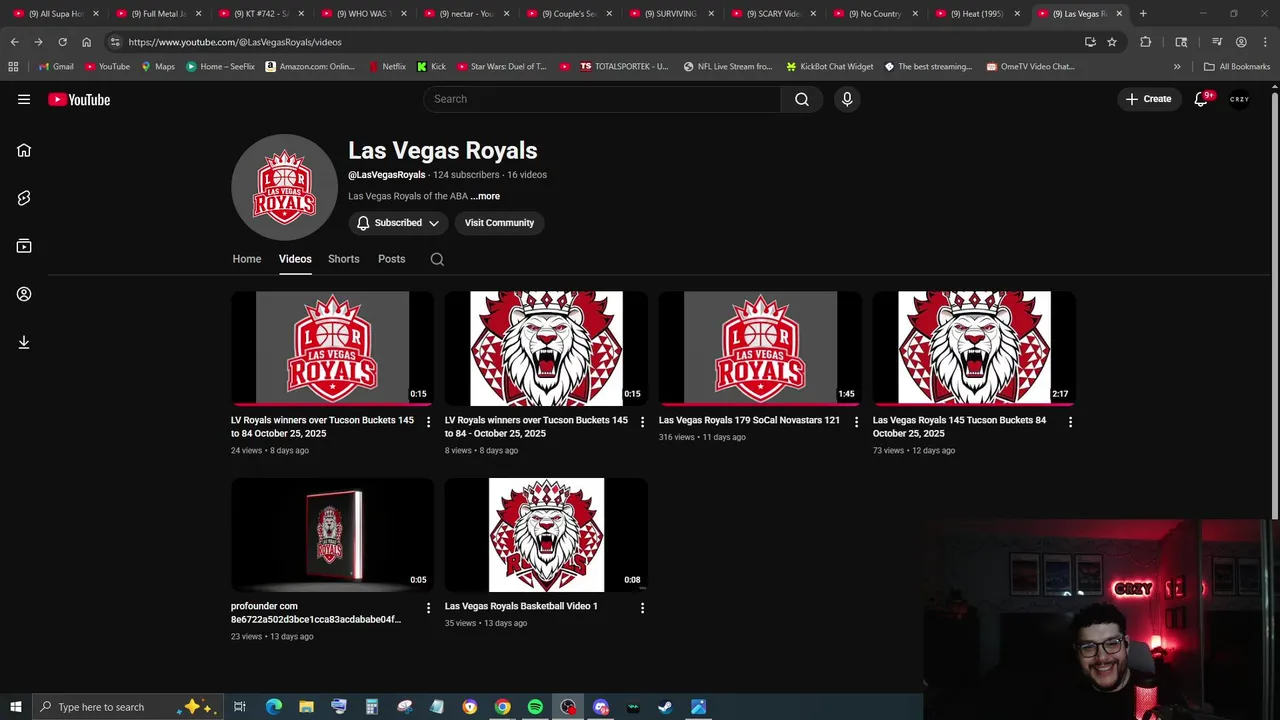Open the CRZY account avatar menu
The height and width of the screenshot is (720, 1280).
coord(1240,99)
